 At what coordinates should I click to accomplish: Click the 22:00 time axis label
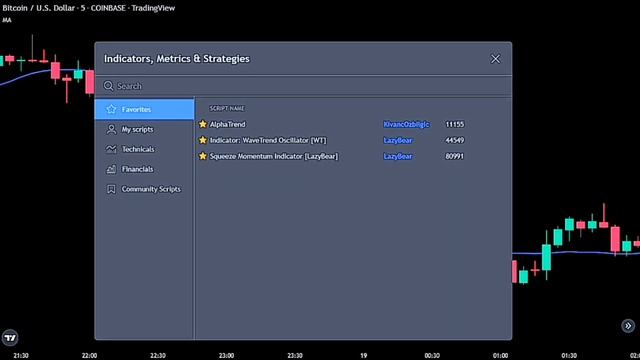coord(89,356)
